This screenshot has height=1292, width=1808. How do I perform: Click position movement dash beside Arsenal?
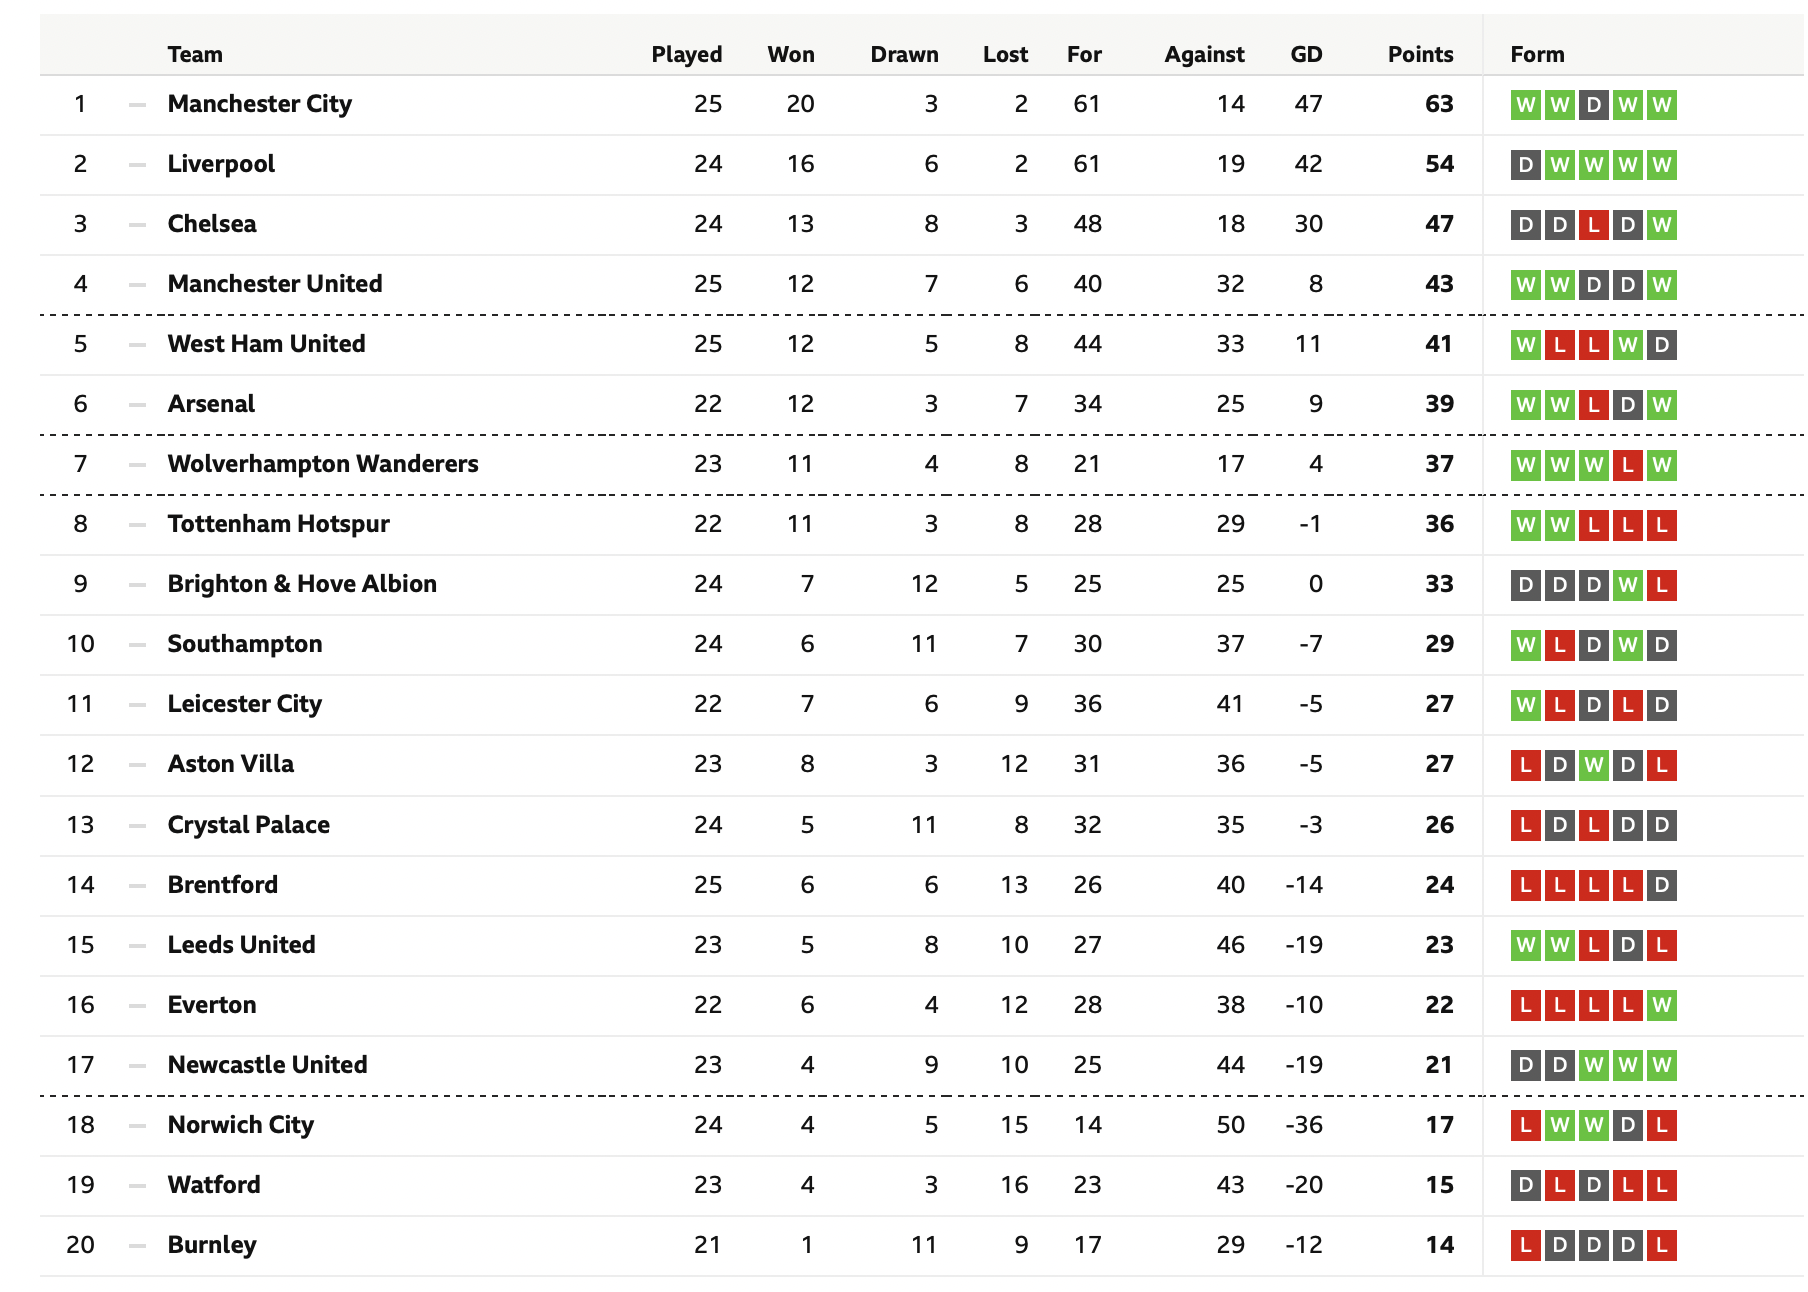point(137,404)
